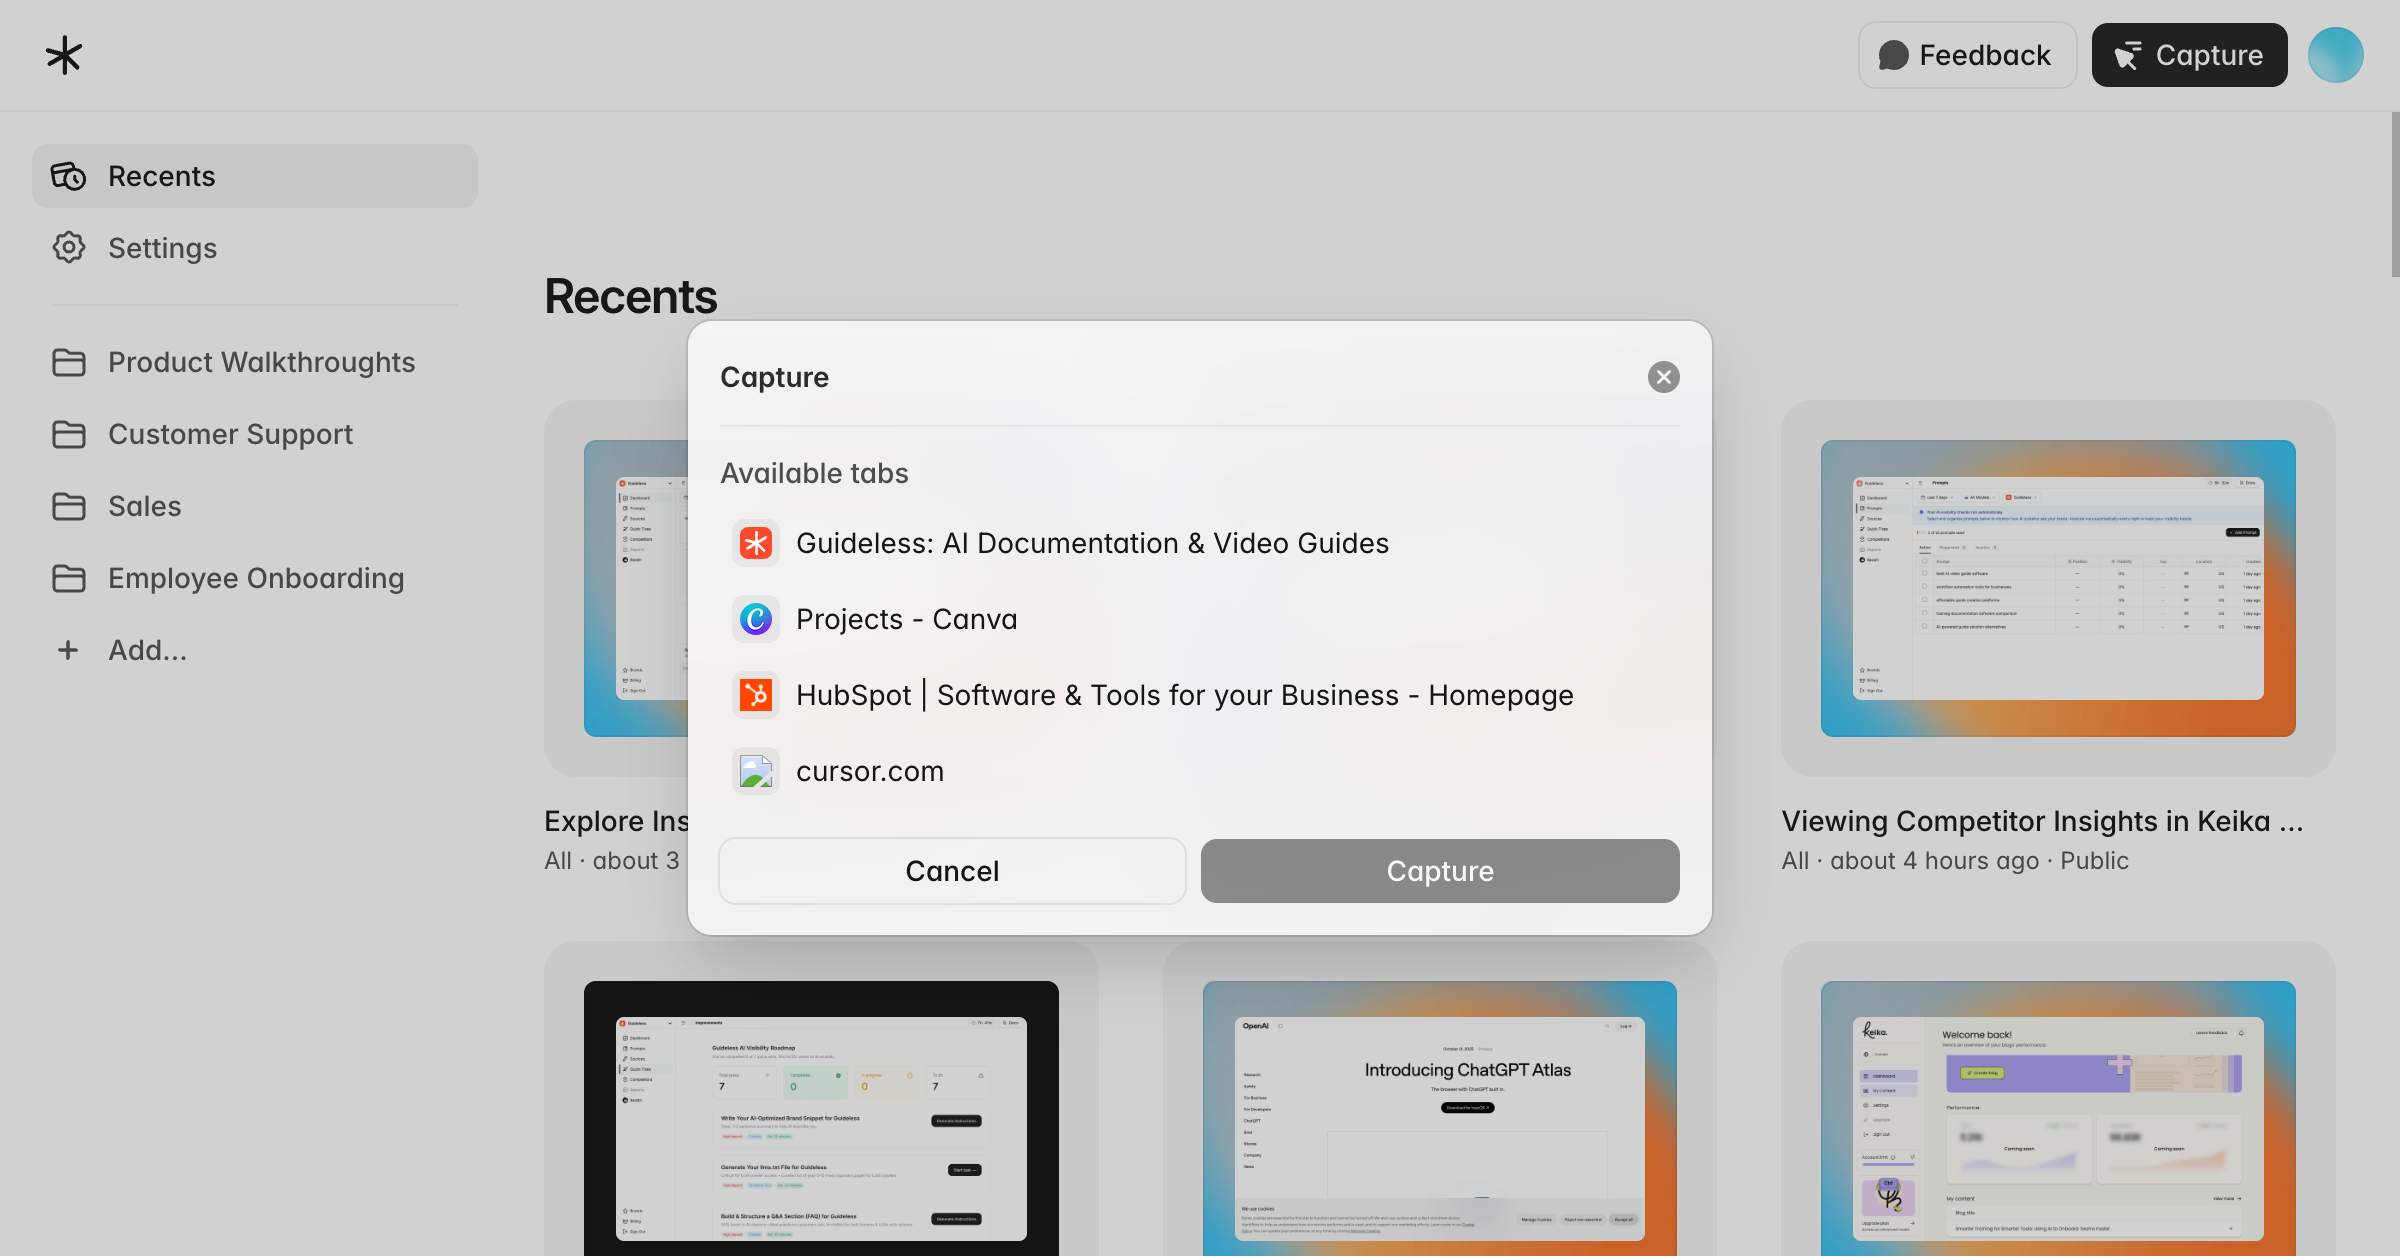The height and width of the screenshot is (1256, 2400).
Task: Open Settings via the gear icon
Action: click(68, 248)
